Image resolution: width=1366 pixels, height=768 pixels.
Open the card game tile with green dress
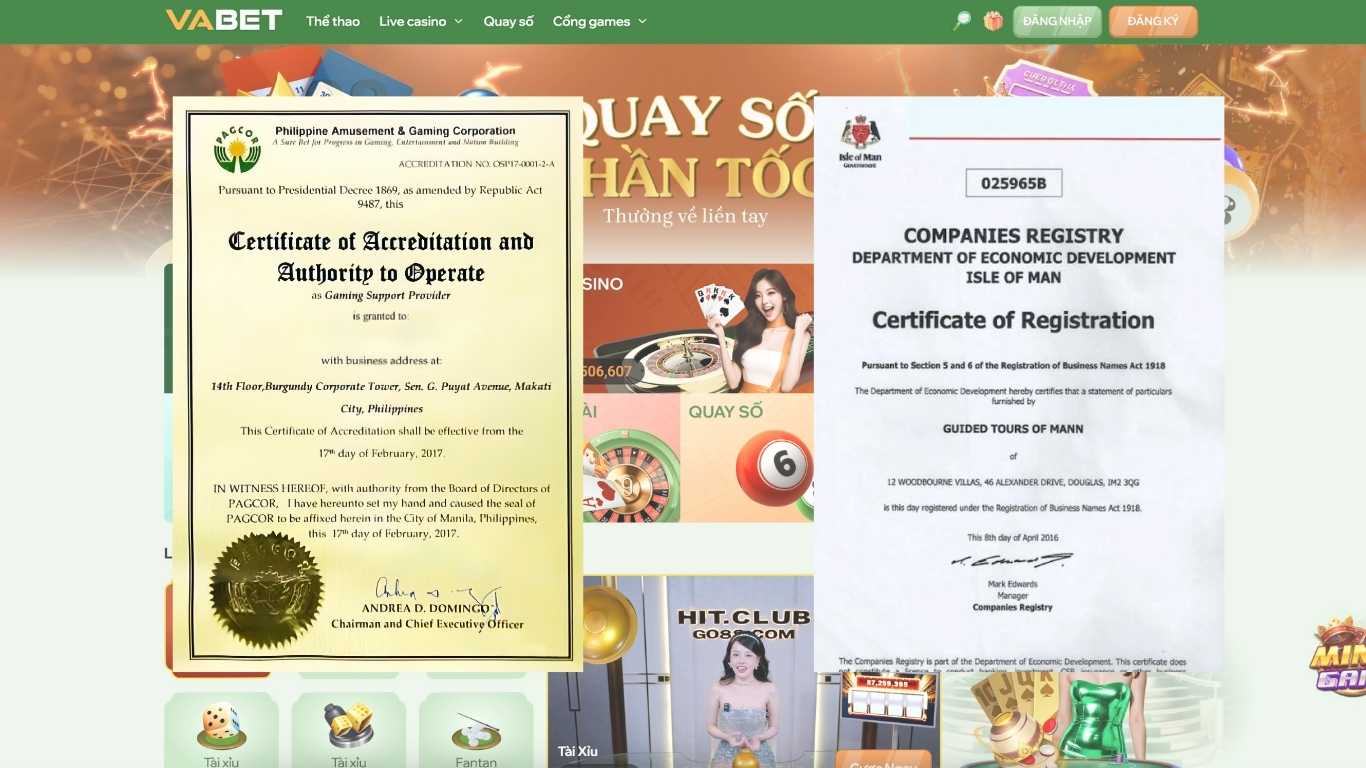1080,720
